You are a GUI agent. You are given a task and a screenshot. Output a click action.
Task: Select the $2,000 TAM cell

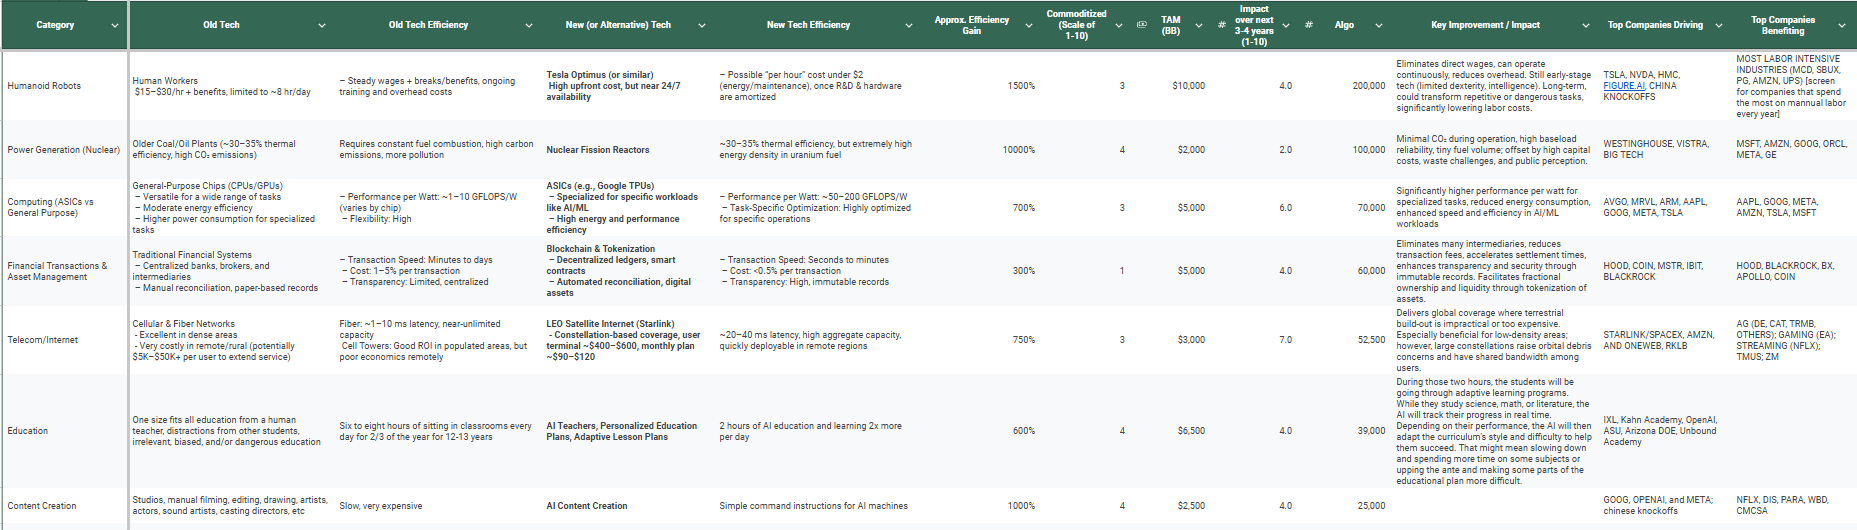pyautogui.click(x=1171, y=150)
